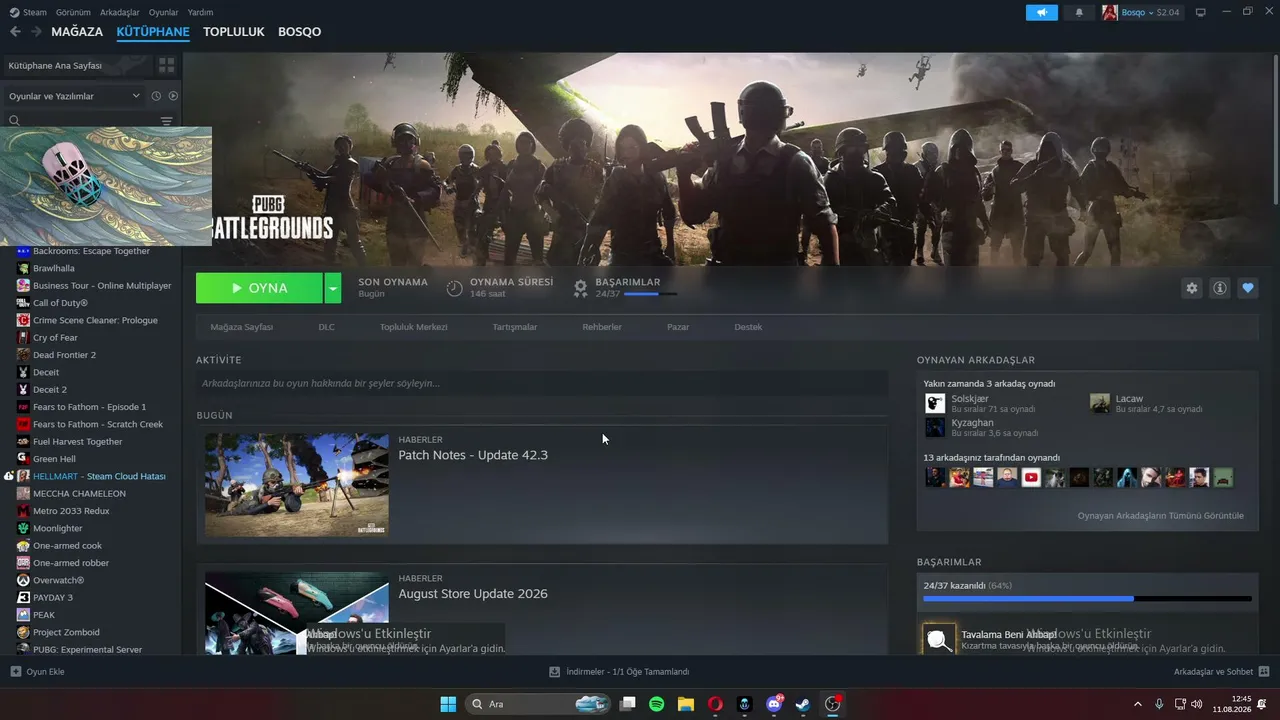The height and width of the screenshot is (720, 1280).
Task: Open August Store Update 2026 news
Action: pos(473,594)
